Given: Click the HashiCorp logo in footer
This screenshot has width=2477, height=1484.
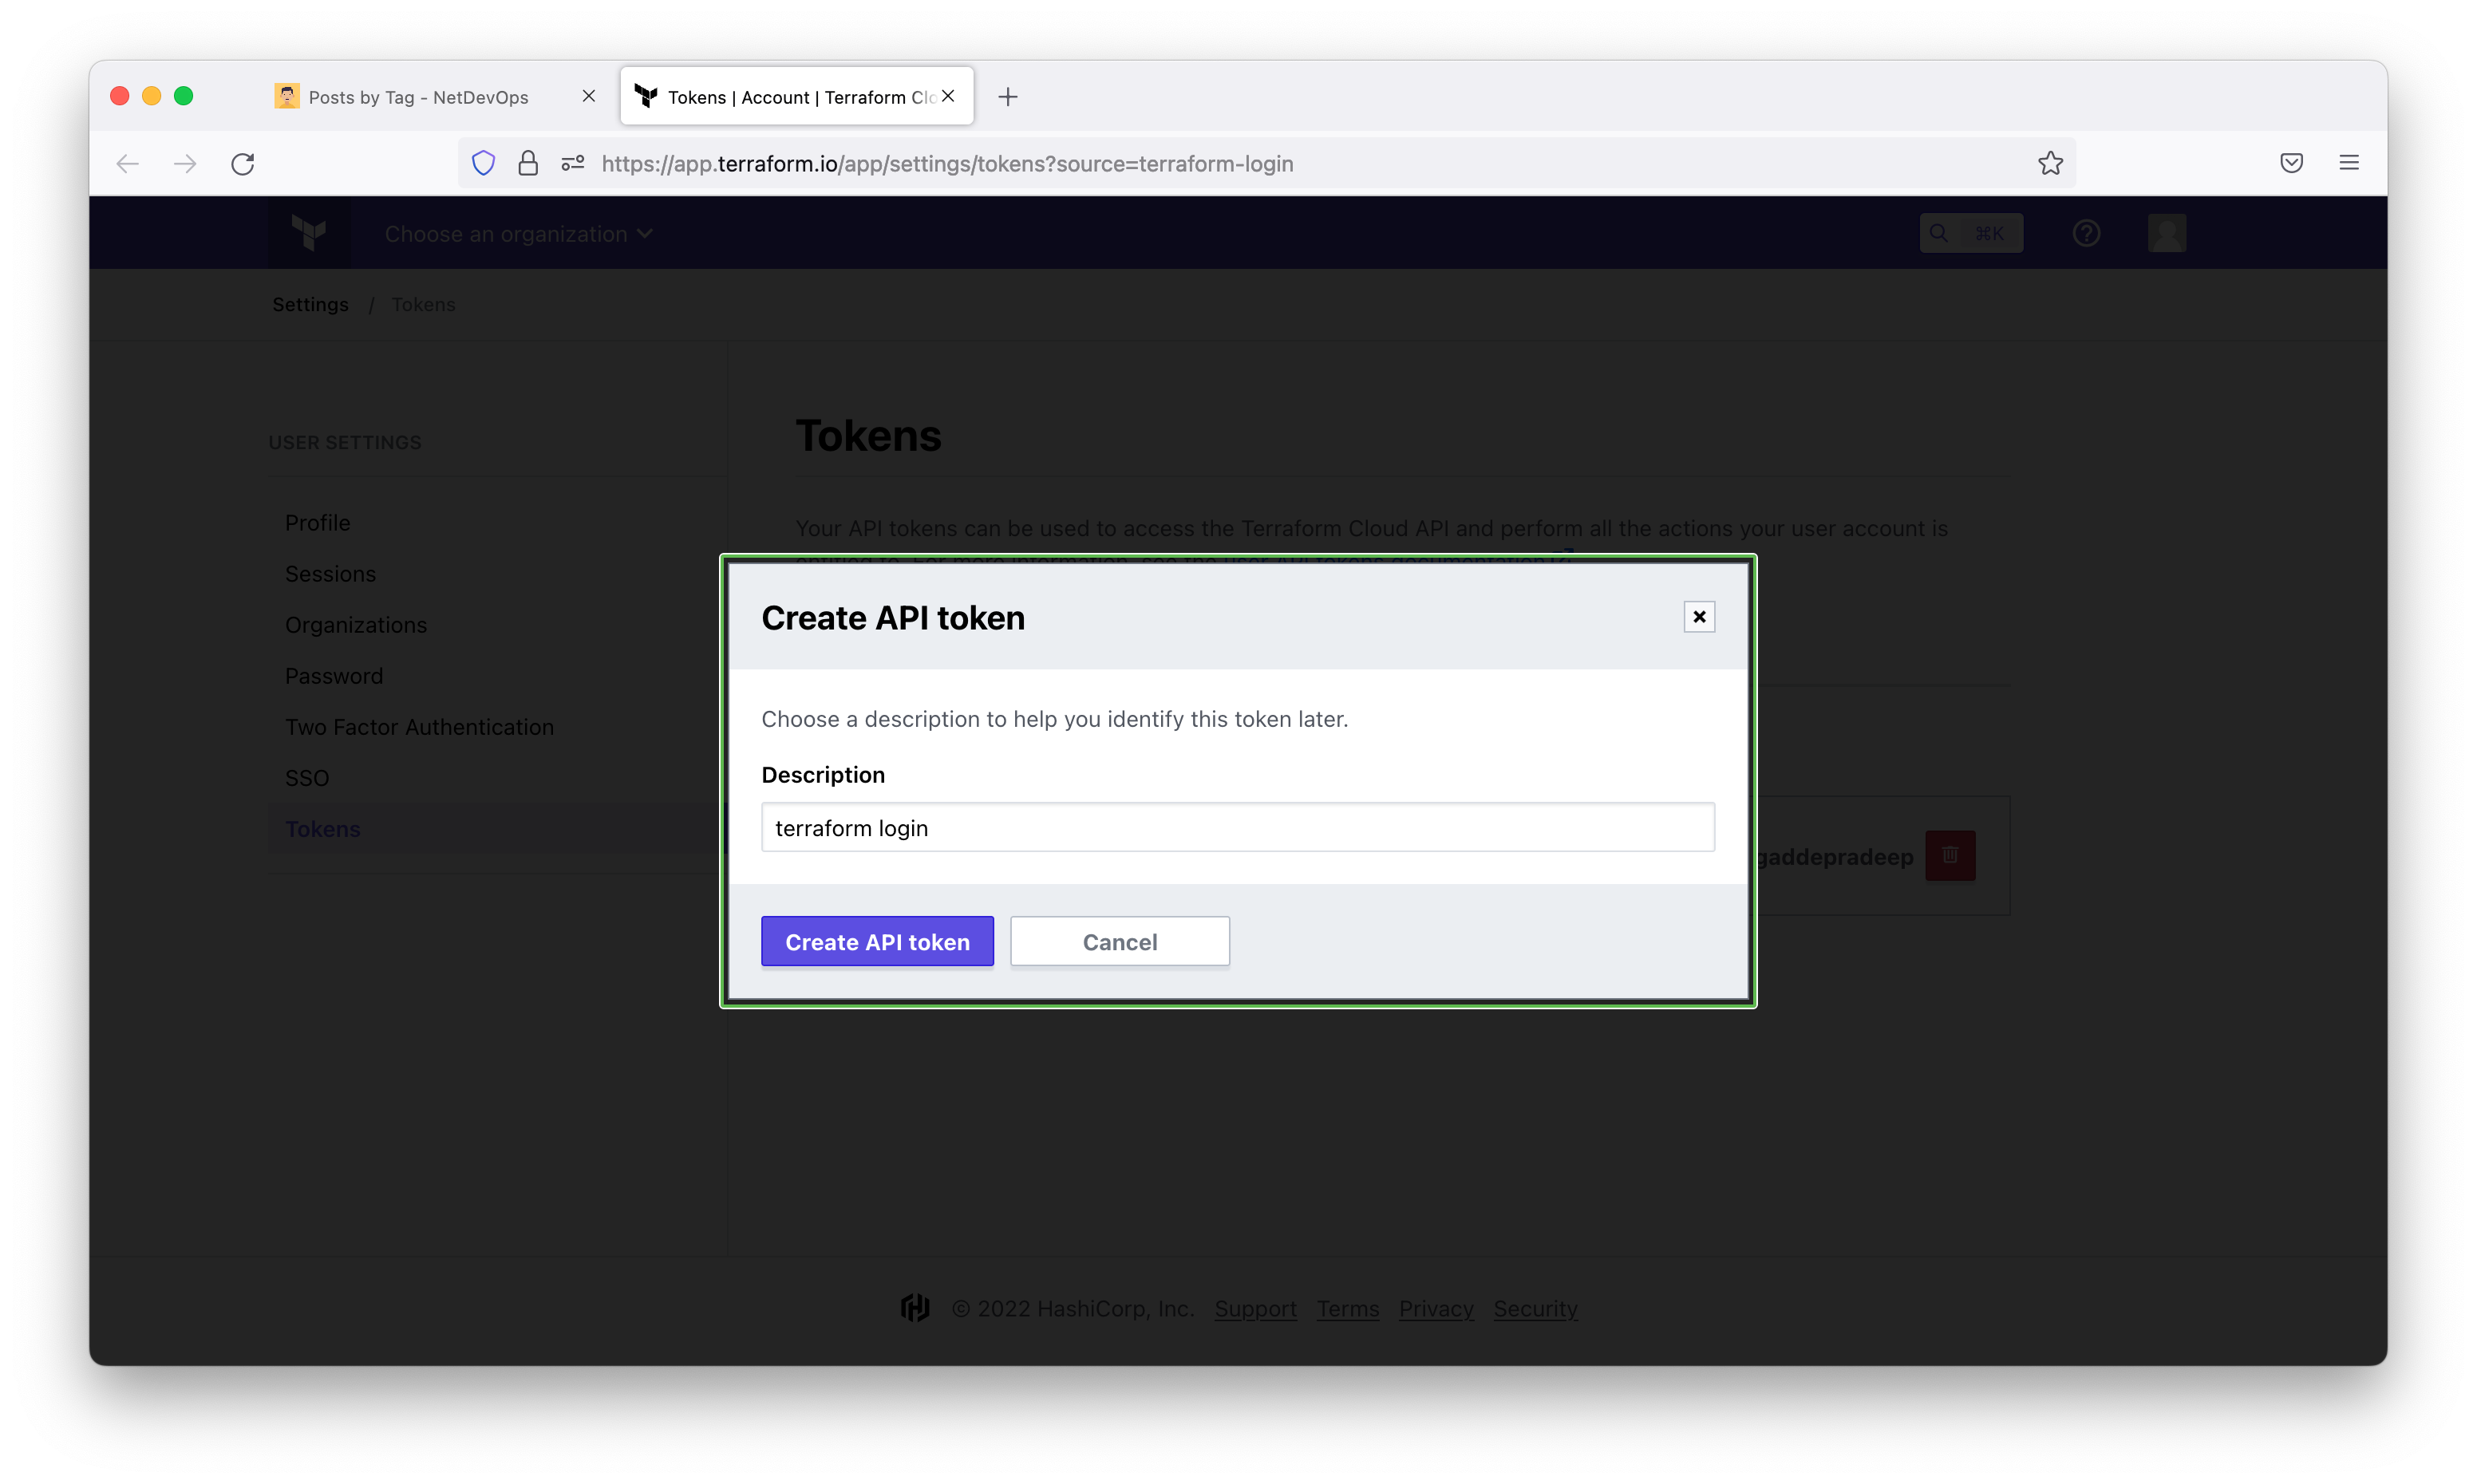Looking at the screenshot, I should pos(914,1308).
